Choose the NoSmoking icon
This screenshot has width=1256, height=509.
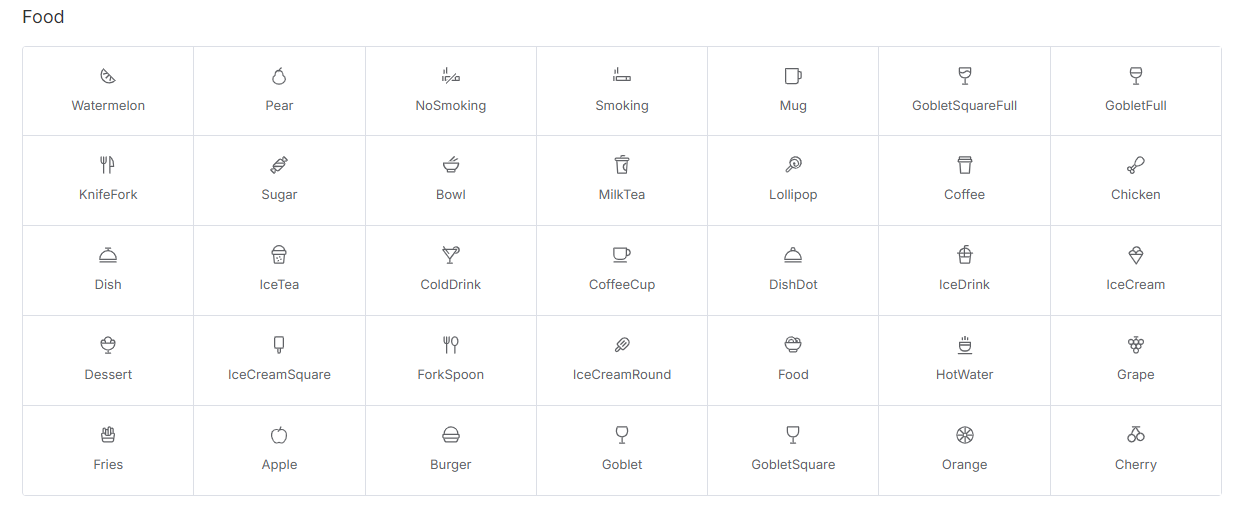click(x=451, y=76)
